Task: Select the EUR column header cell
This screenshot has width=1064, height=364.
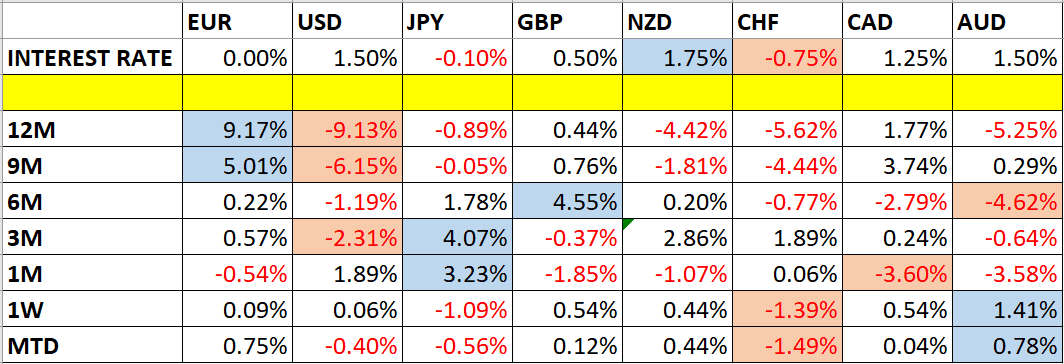Action: (238, 23)
